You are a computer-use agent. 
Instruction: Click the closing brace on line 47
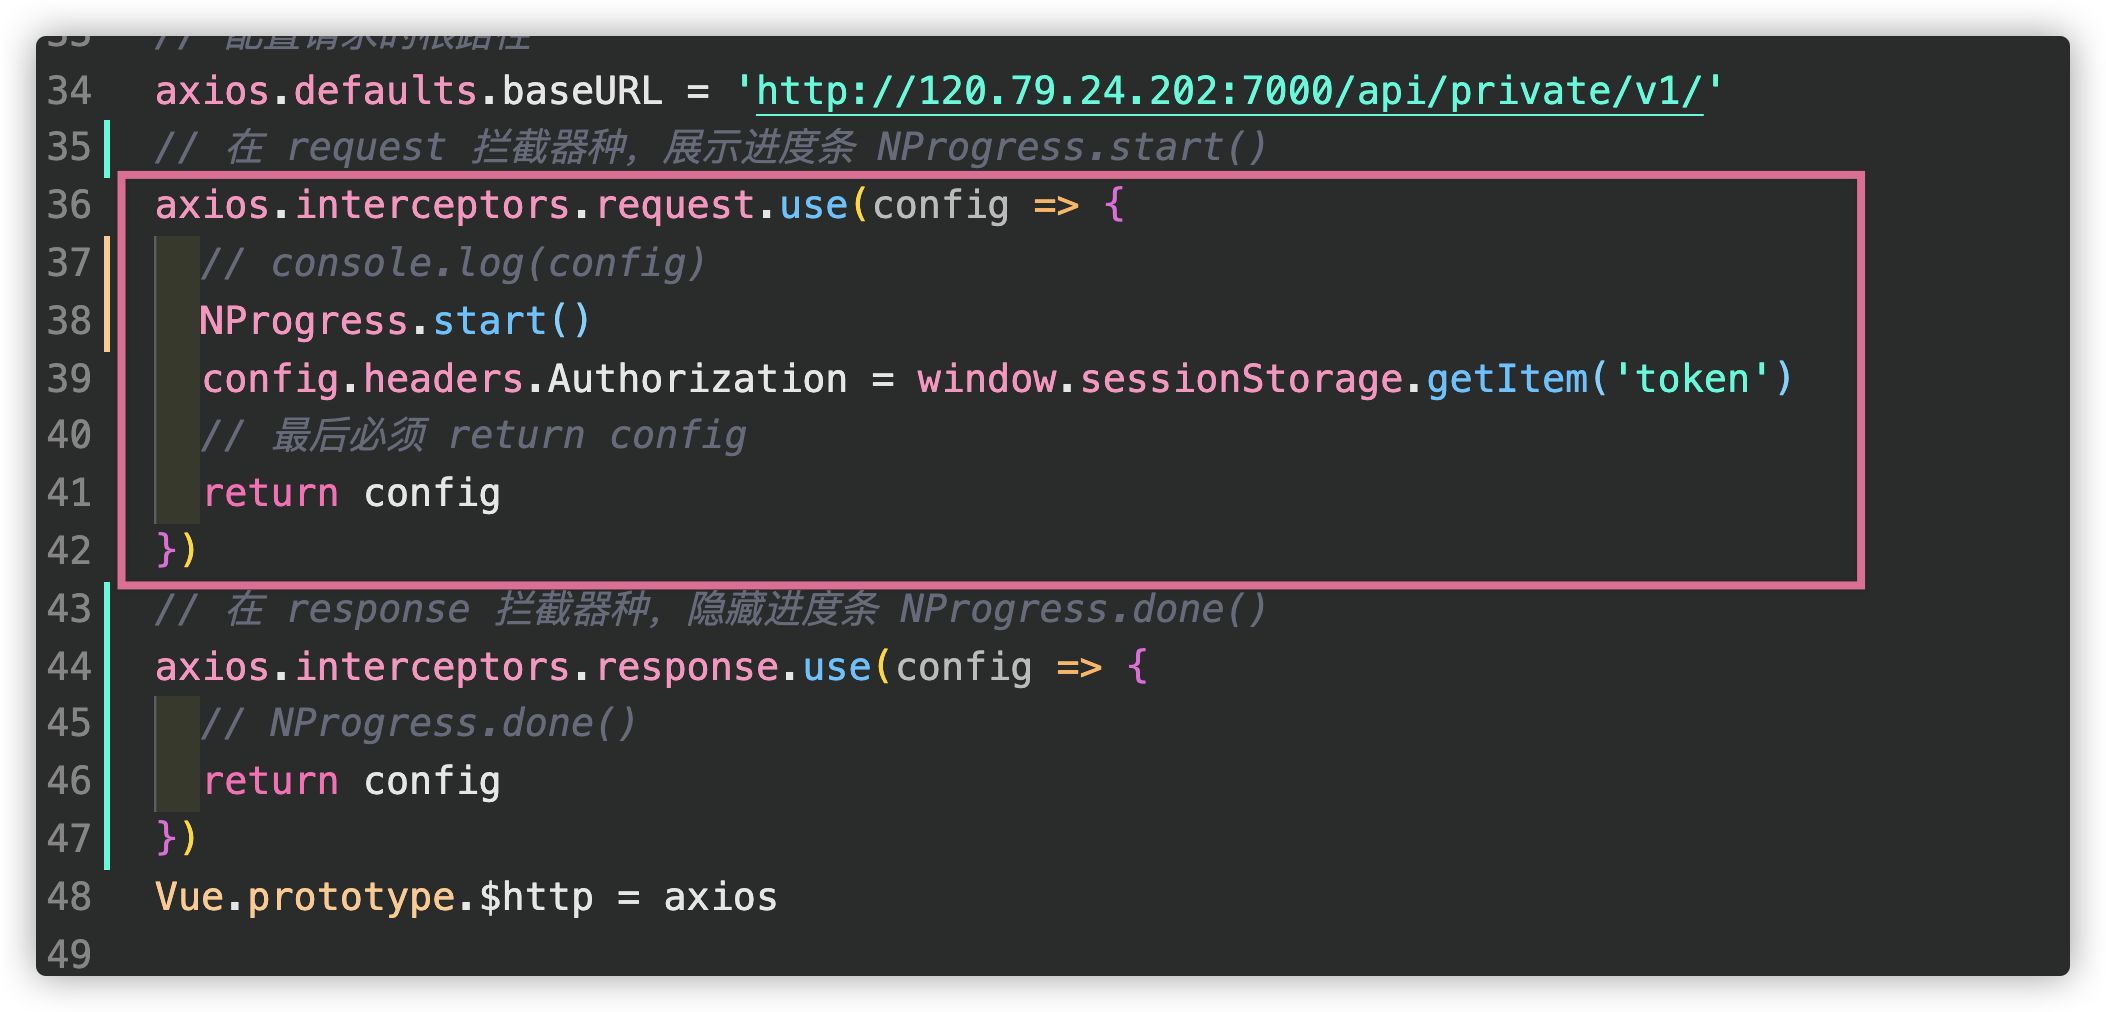166,837
